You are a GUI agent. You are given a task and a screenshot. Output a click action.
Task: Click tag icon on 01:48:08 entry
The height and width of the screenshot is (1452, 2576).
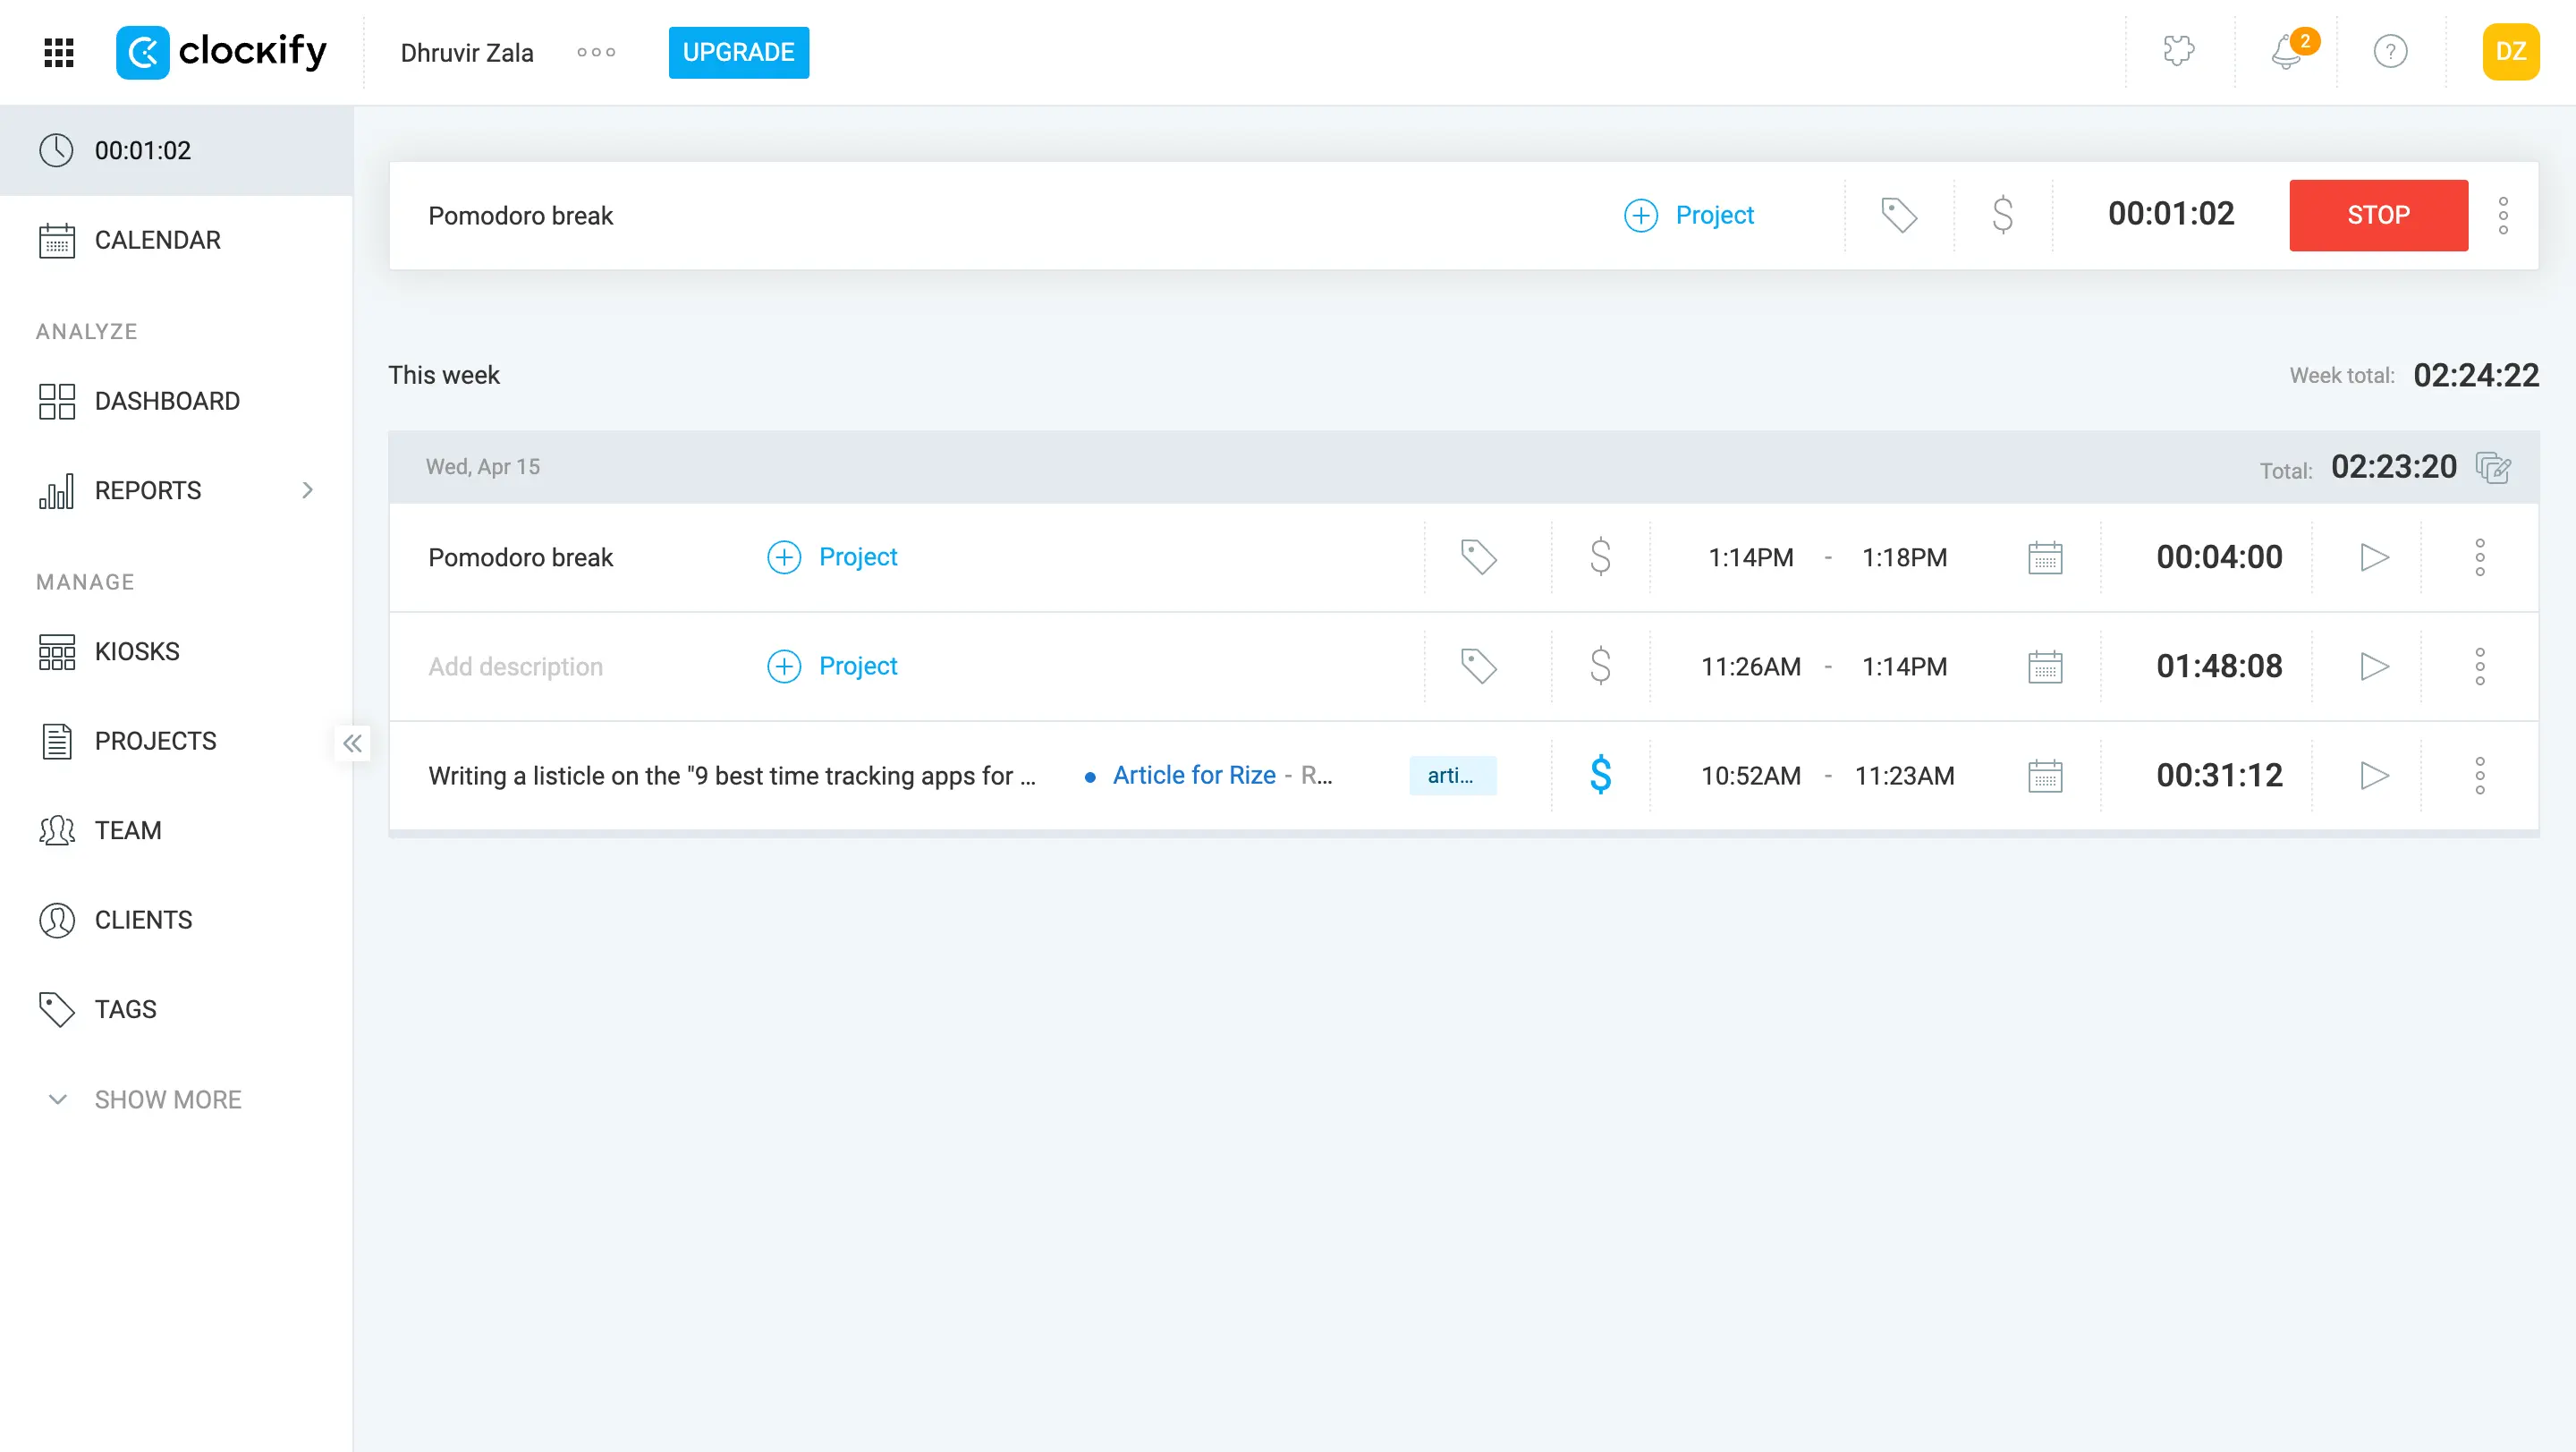(x=1478, y=666)
